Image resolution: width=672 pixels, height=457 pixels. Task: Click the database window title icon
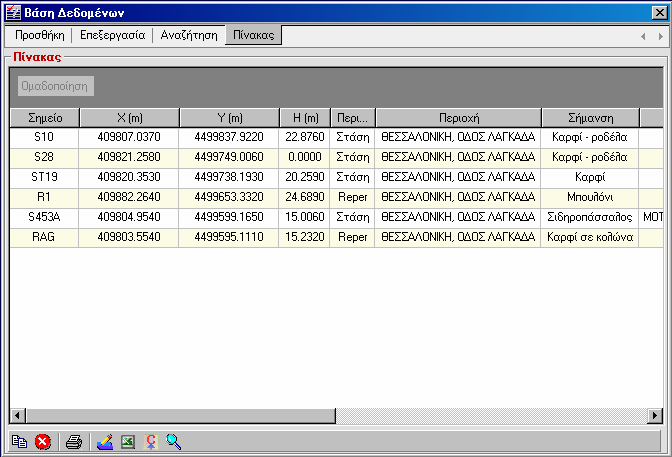tap(13, 12)
